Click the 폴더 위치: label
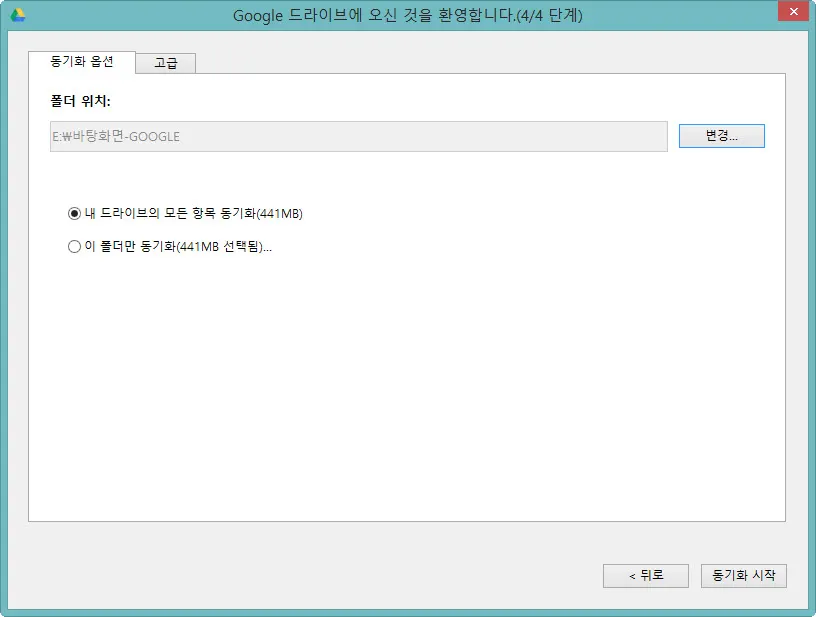 [x=80, y=101]
